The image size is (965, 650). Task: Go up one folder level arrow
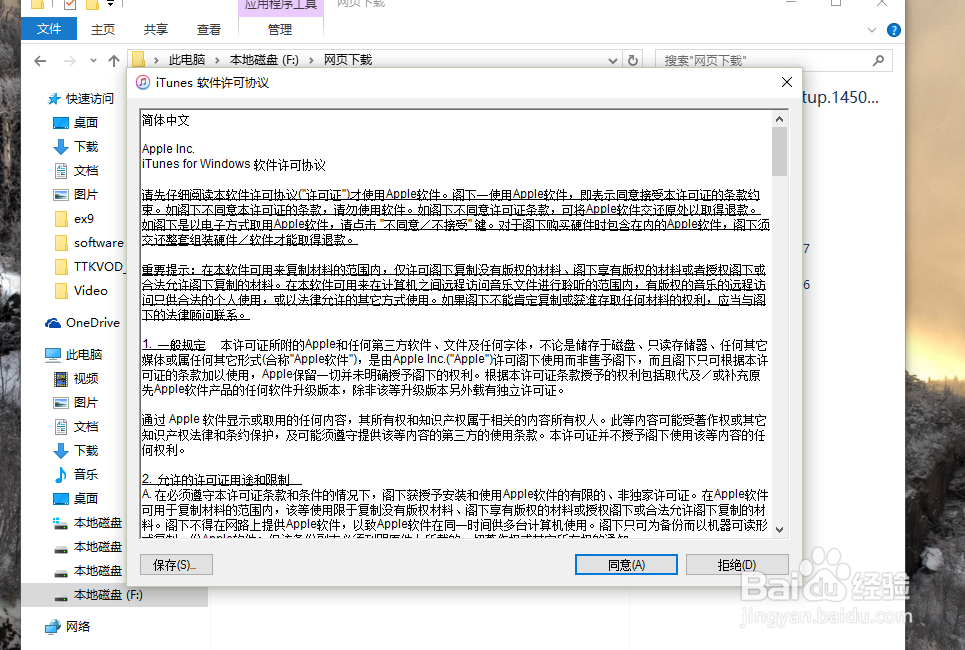click(114, 60)
